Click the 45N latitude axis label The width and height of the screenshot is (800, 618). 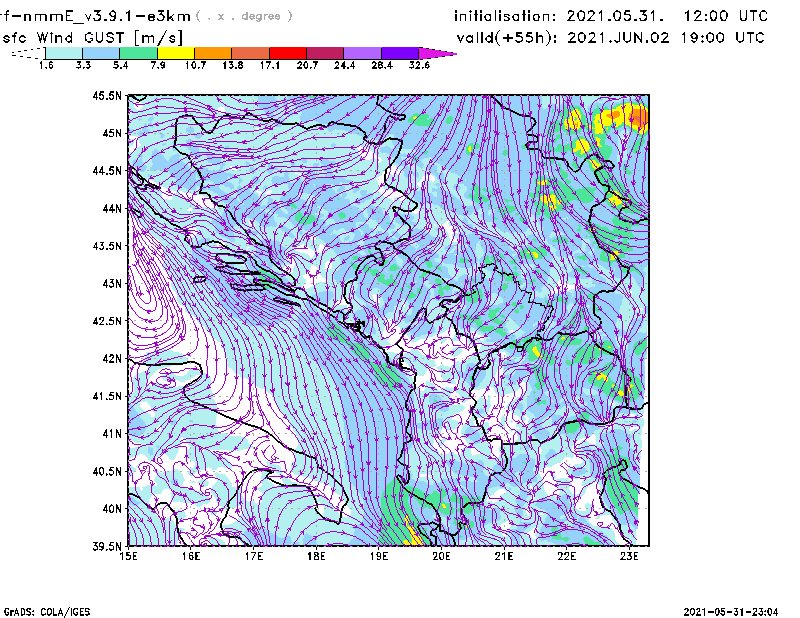(x=112, y=133)
